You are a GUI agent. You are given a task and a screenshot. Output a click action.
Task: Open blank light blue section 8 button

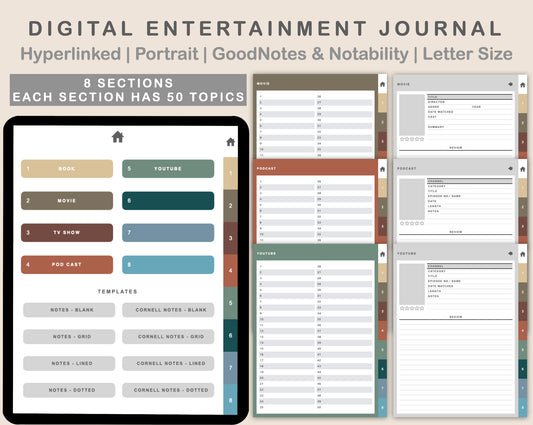click(x=168, y=265)
